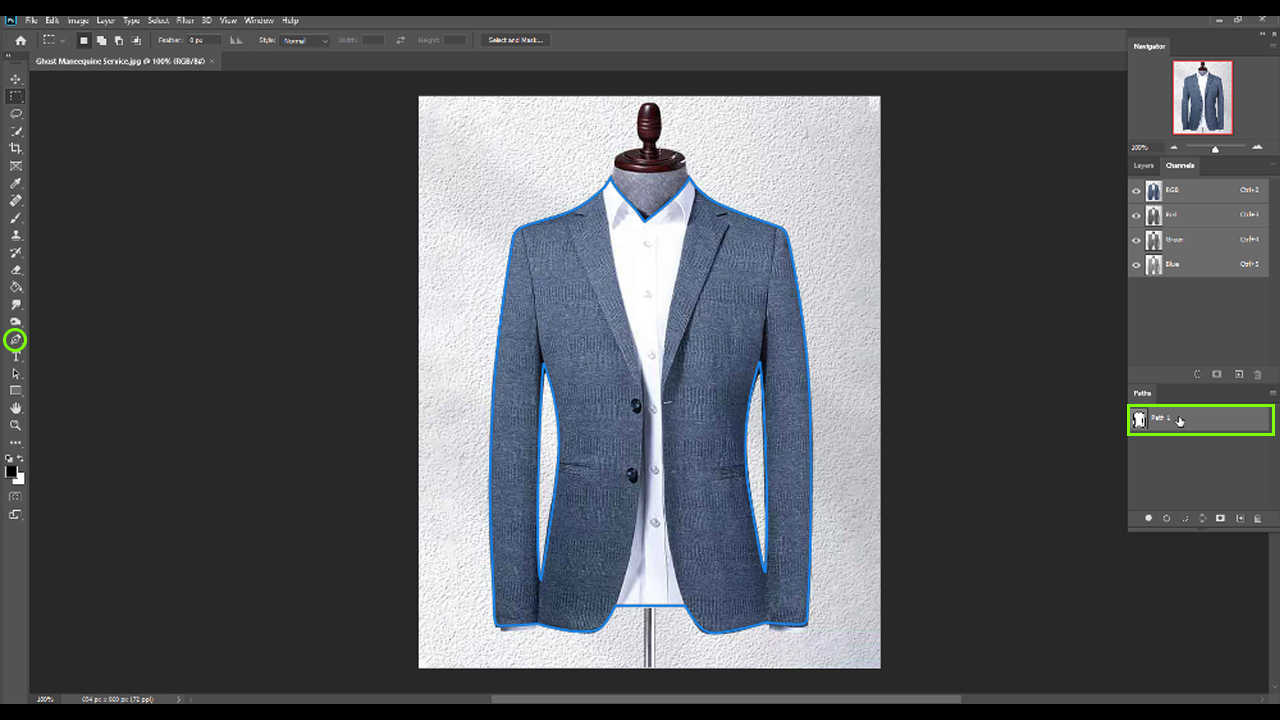Select the Move tool

point(15,79)
